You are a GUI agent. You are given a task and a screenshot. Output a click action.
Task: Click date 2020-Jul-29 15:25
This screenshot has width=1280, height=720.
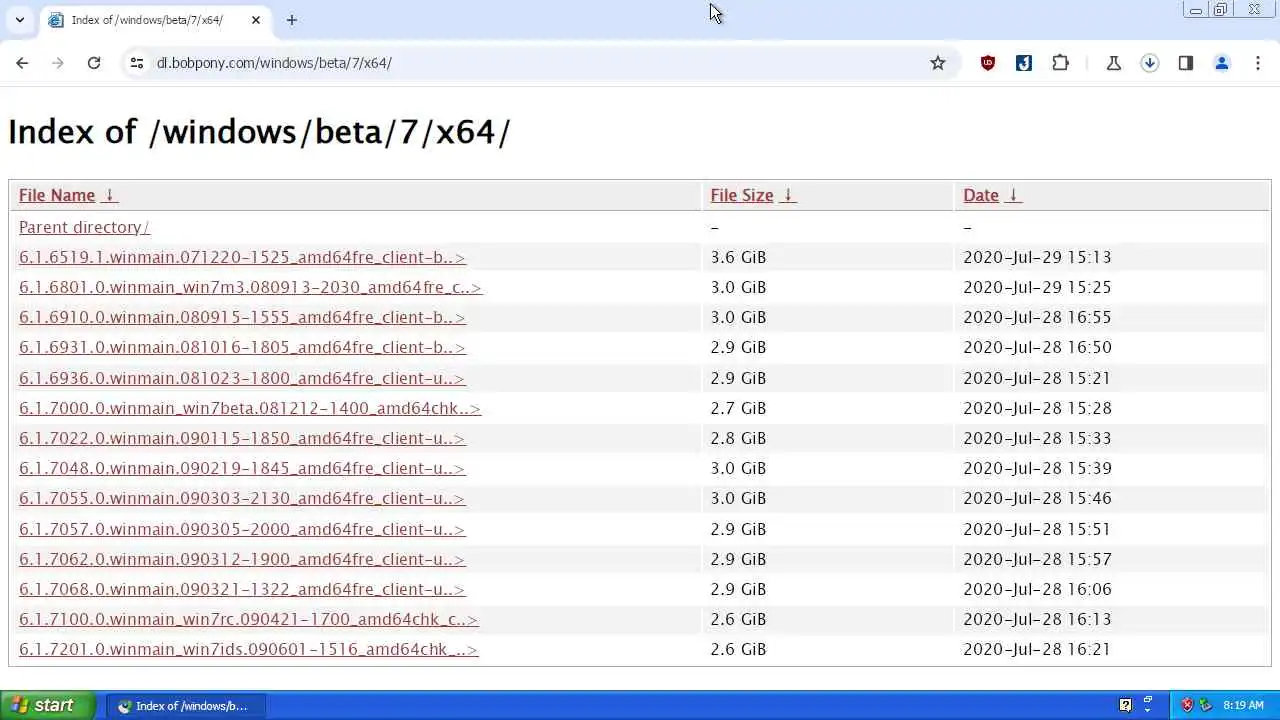pyautogui.click(x=1037, y=287)
